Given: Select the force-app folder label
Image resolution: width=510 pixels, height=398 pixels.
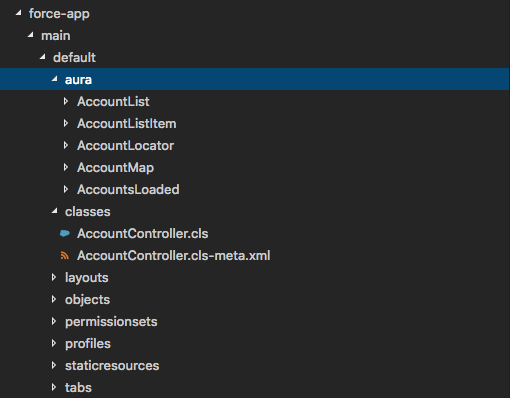Looking at the screenshot, I should (59, 14).
